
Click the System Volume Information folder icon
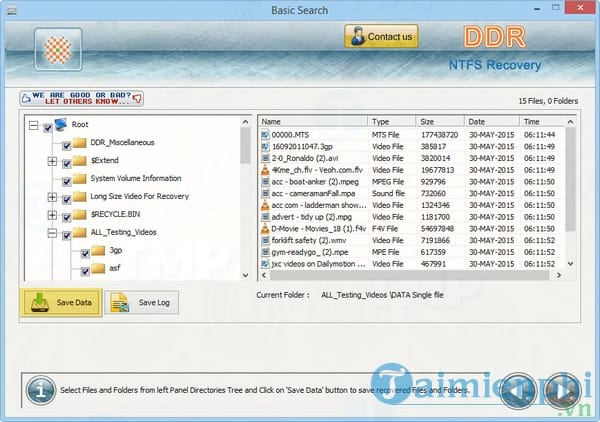pyautogui.click(x=80, y=178)
